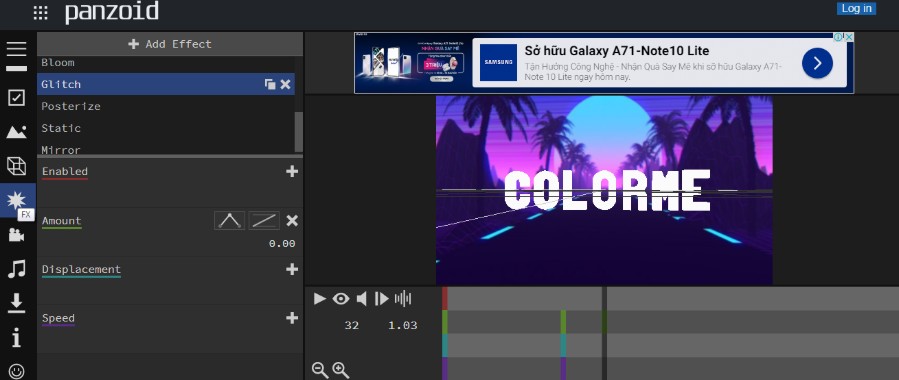The width and height of the screenshot is (899, 380).
Task: Duplicate the Glitch effect
Action: (269, 85)
